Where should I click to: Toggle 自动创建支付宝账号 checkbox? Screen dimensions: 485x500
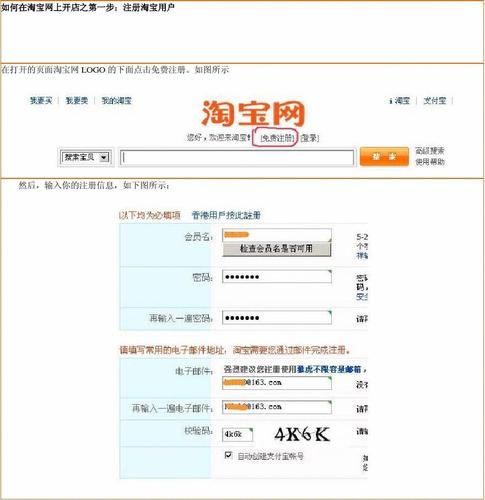tap(228, 455)
